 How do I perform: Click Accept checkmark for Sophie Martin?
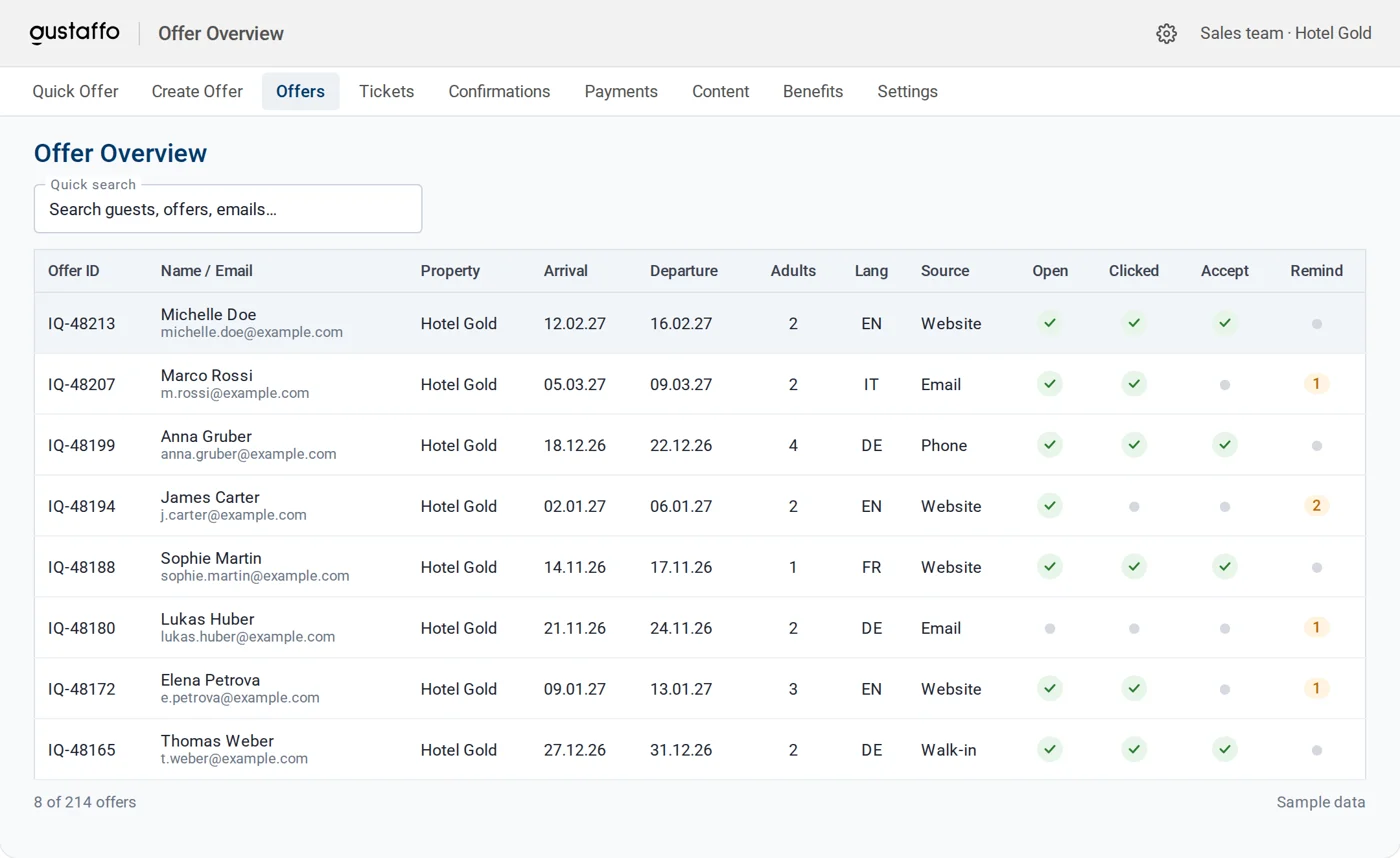(x=1225, y=567)
